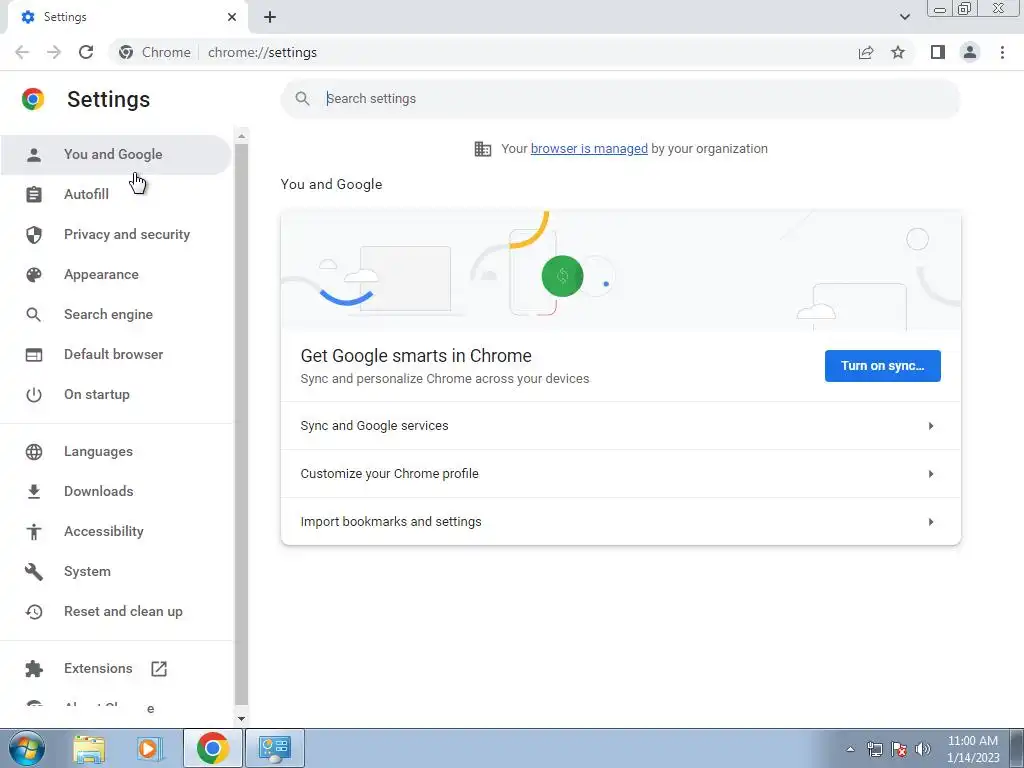Screen dimensions: 1024x768
Task: Expand Sync and Google services row
Action: coord(620,426)
